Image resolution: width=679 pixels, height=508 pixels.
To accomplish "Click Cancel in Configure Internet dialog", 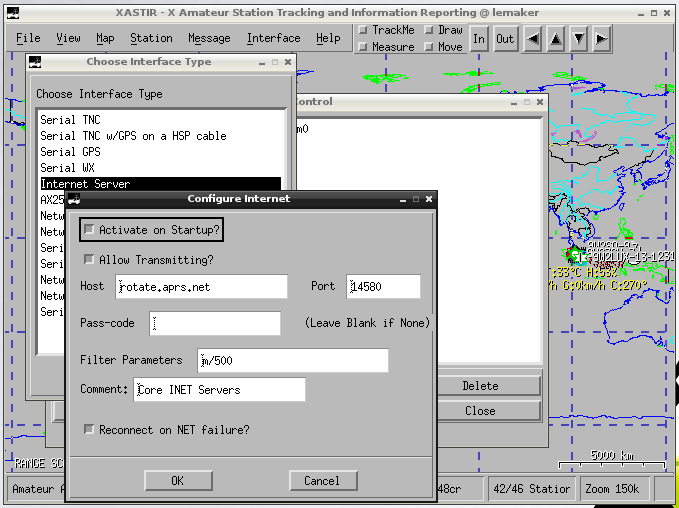I will tap(323, 481).
